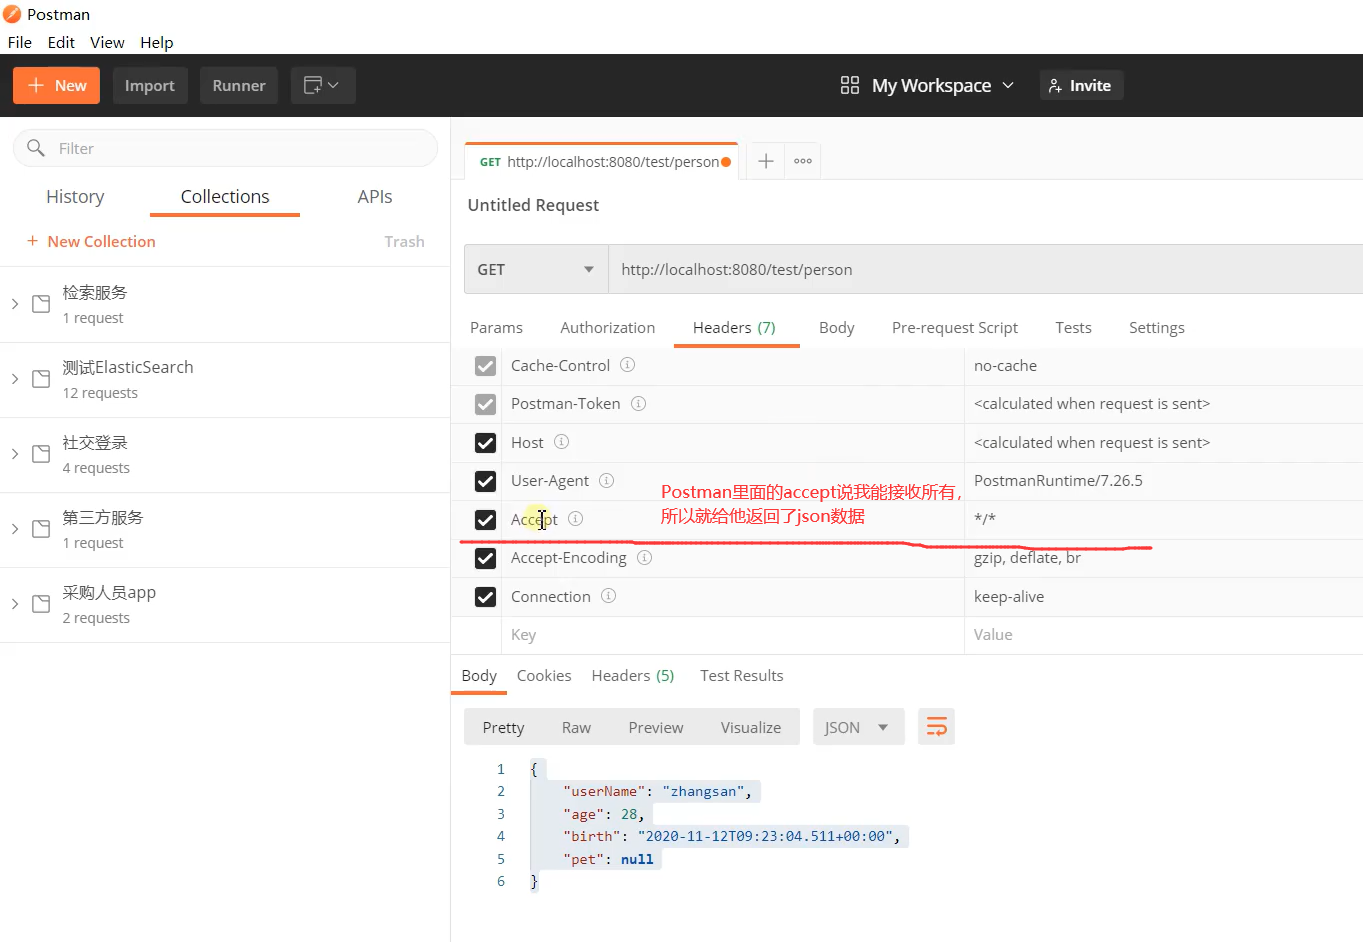Open the GET method dropdown
This screenshot has height=942, width=1363.
536,269
